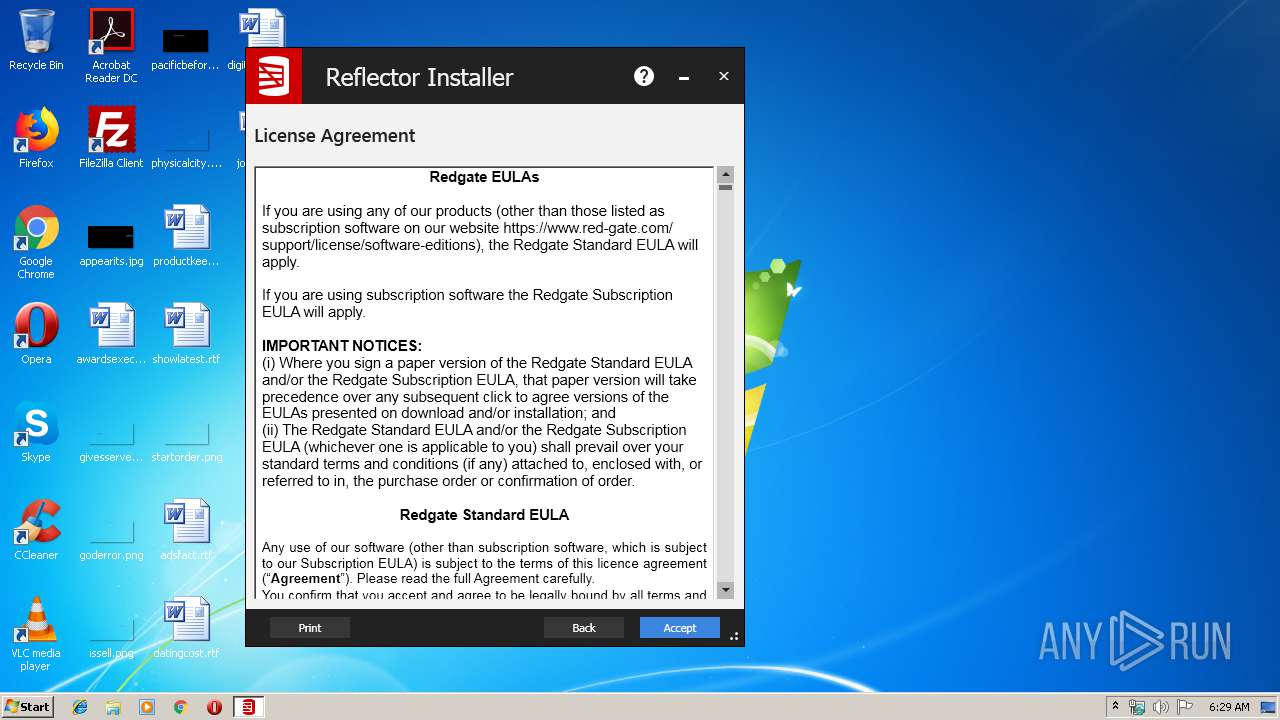The height and width of the screenshot is (720, 1280).
Task: Select the givesserve file on desktop
Action: 111,440
